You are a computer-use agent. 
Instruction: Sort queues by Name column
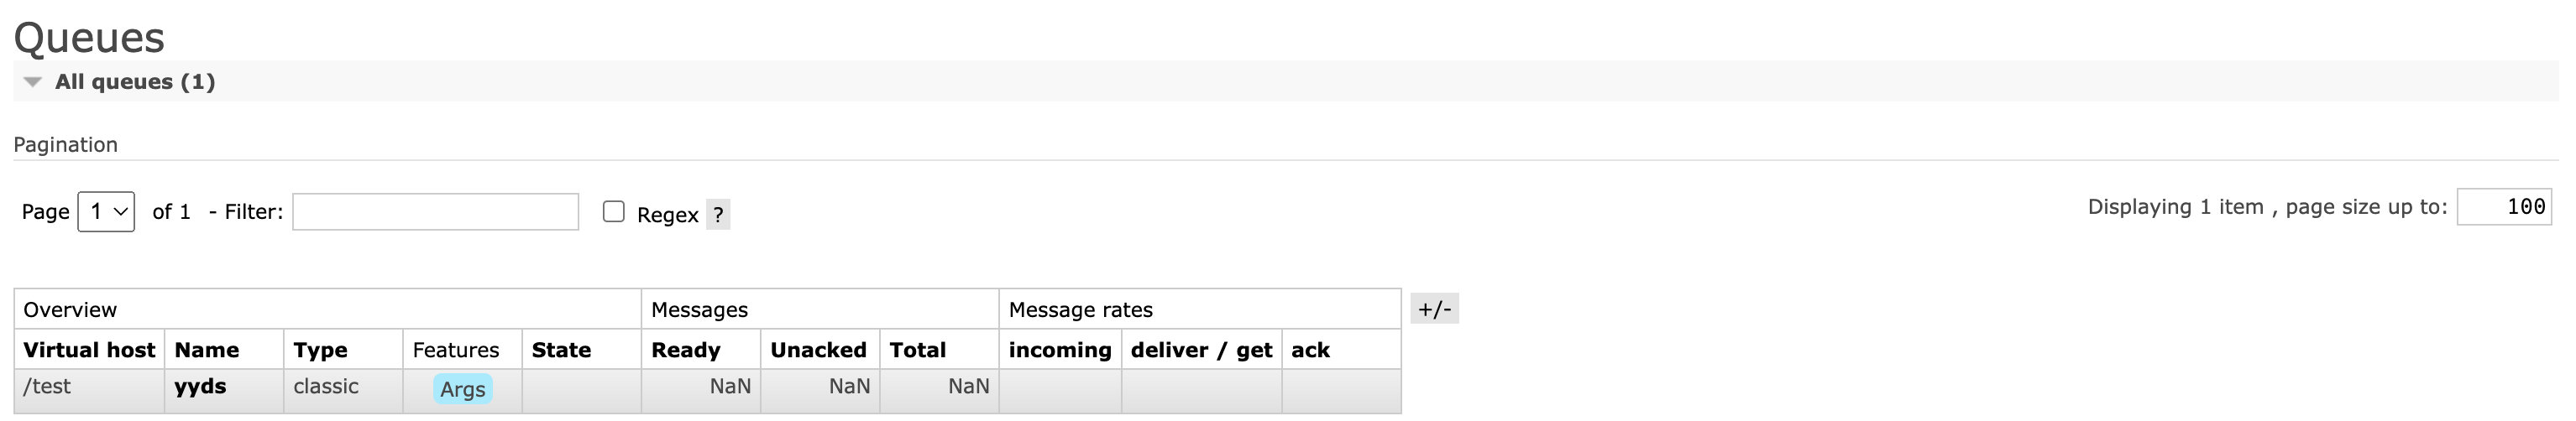(207, 350)
